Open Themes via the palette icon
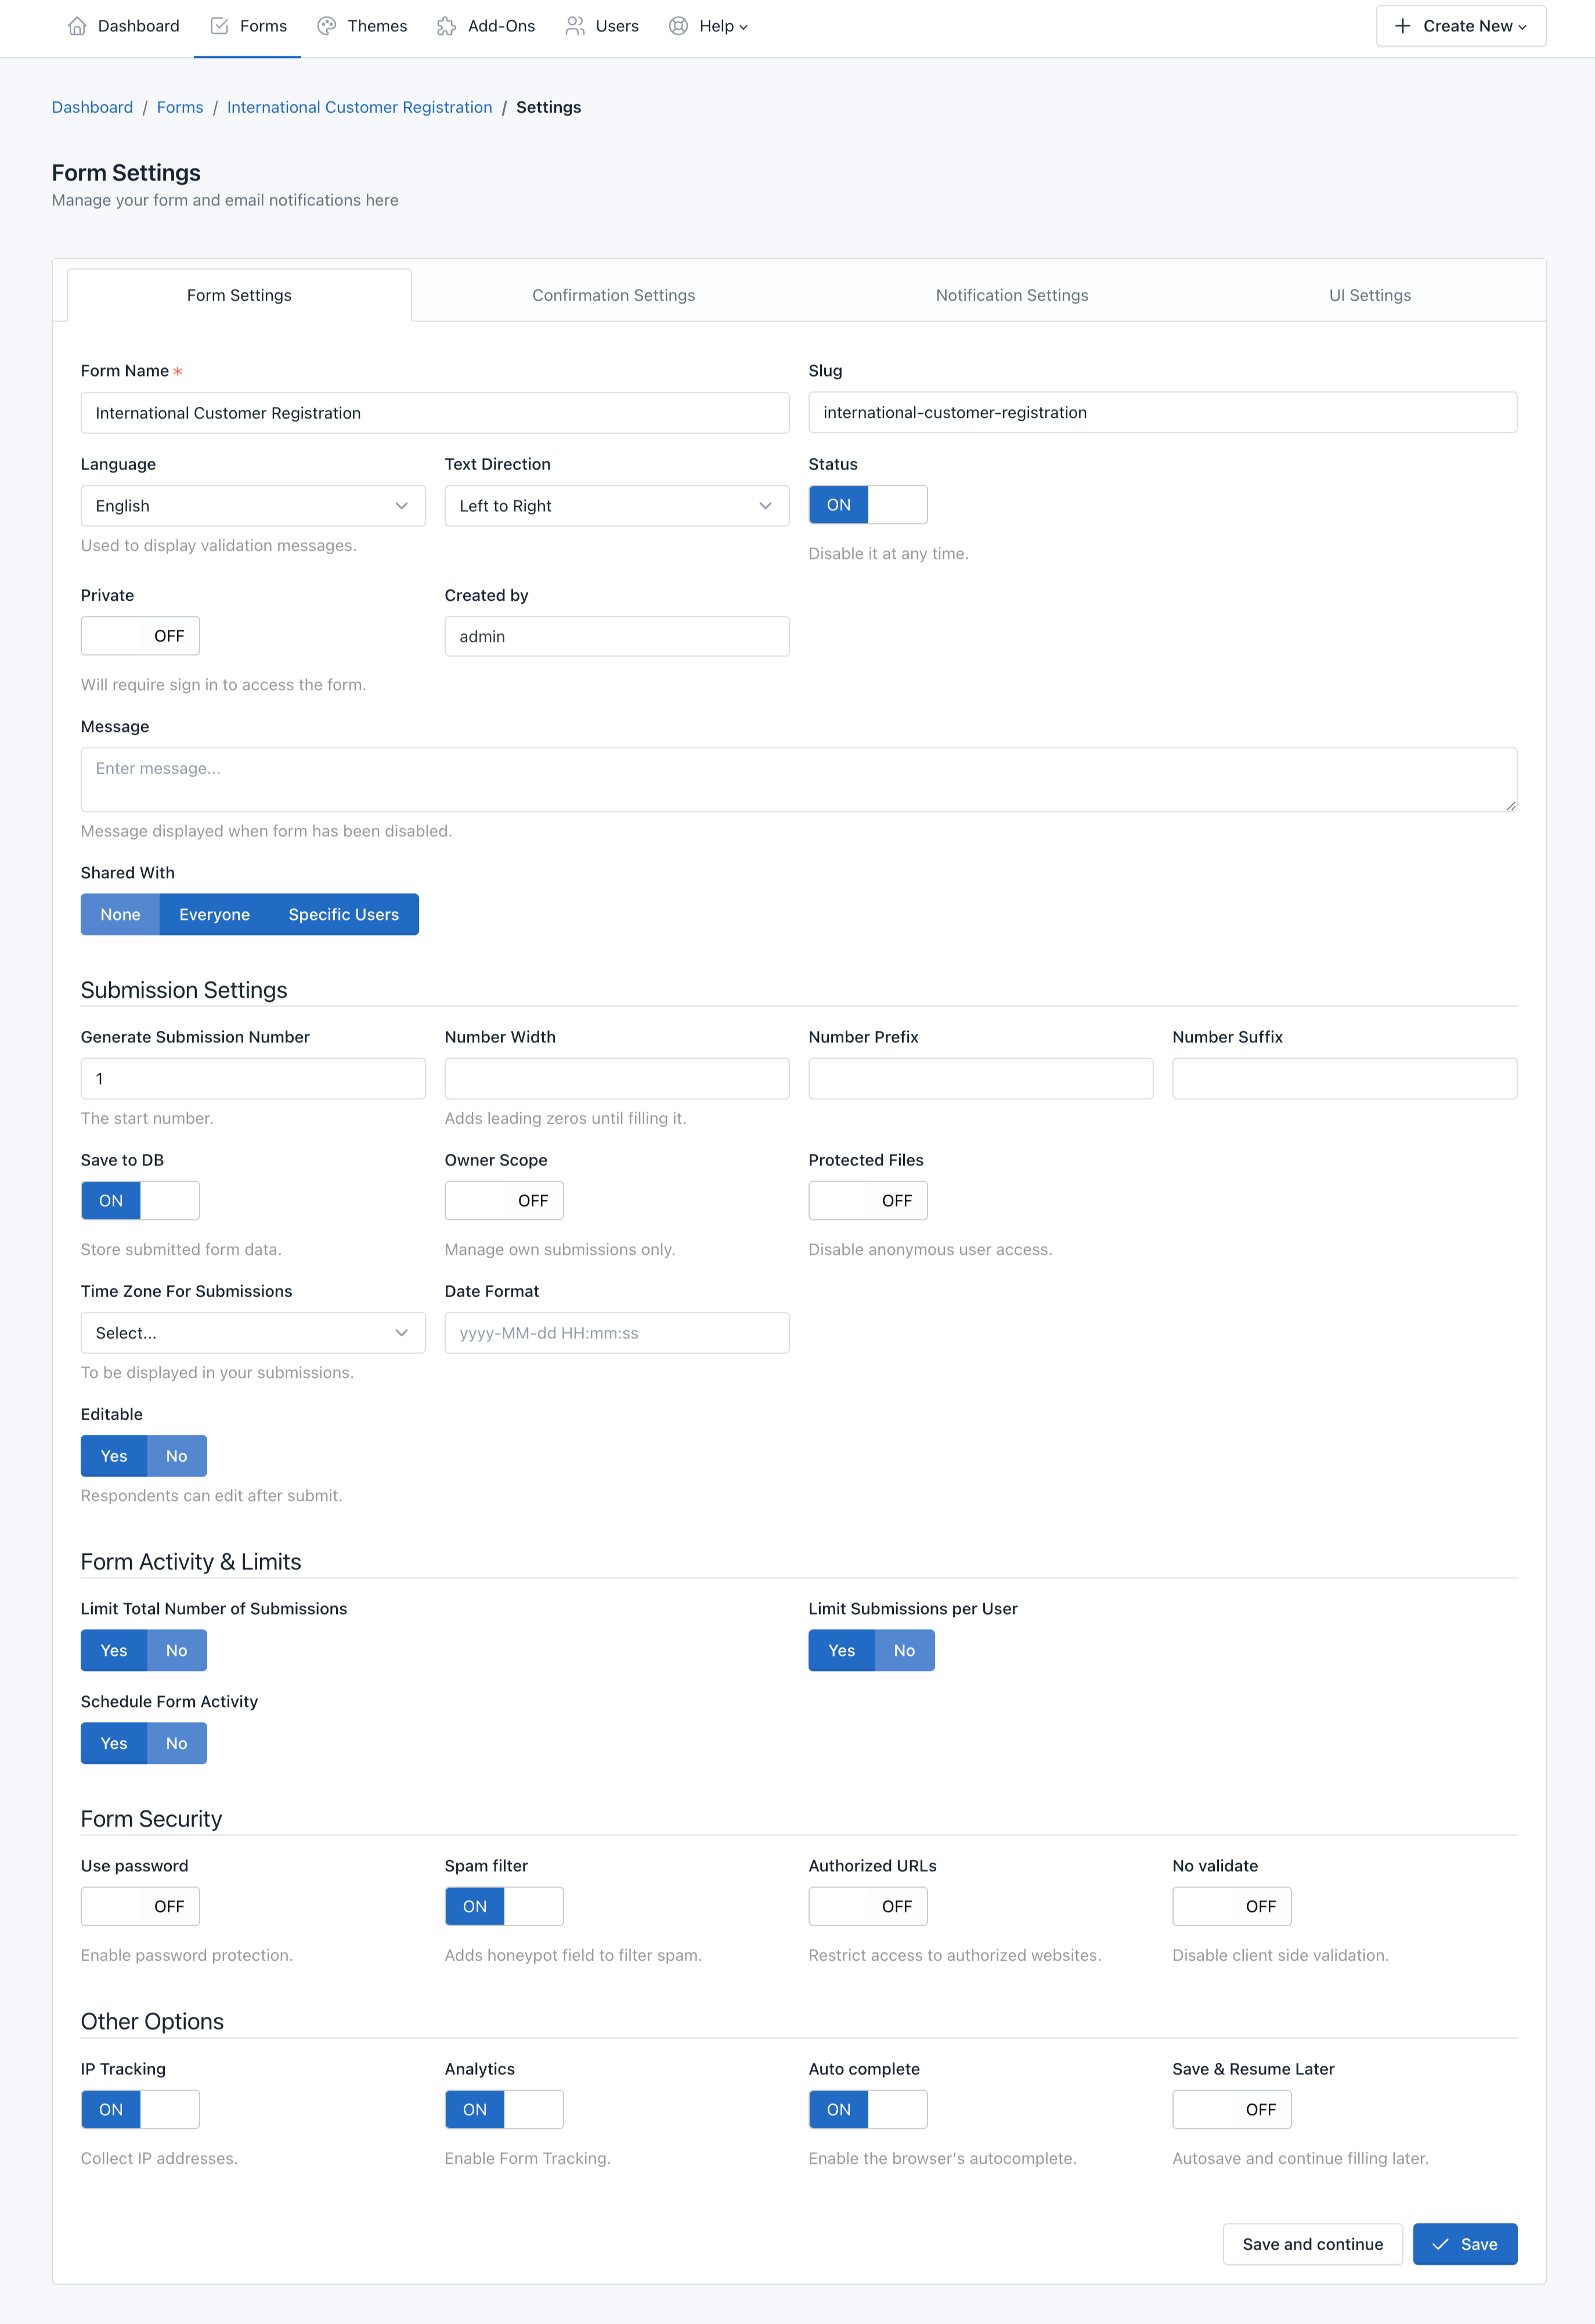Screen dimensions: 1595x2324 [326, 26]
